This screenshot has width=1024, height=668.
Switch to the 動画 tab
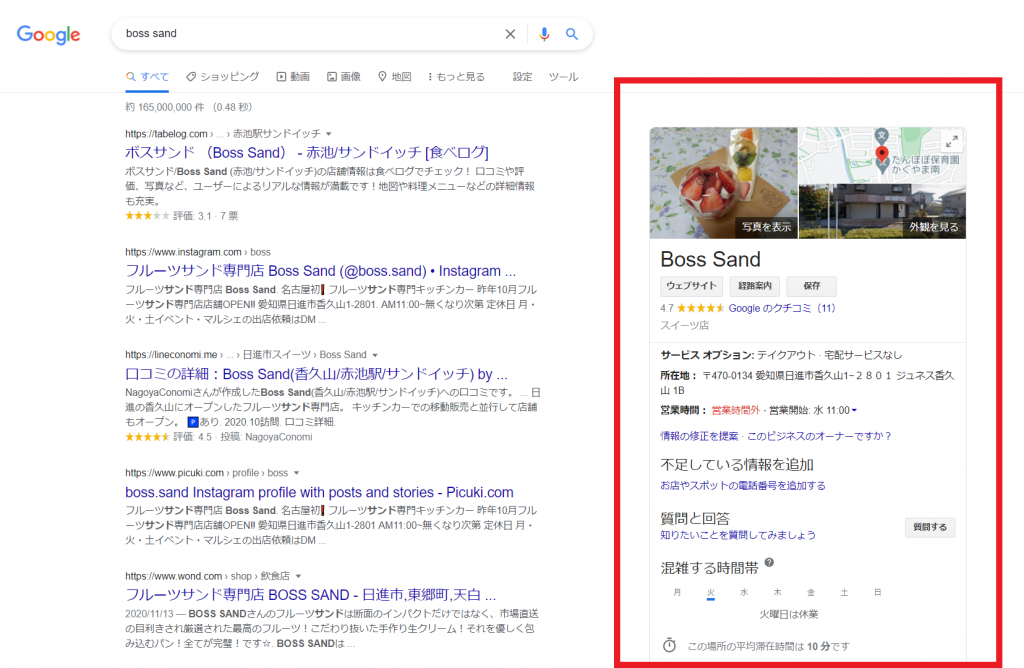click(x=293, y=77)
